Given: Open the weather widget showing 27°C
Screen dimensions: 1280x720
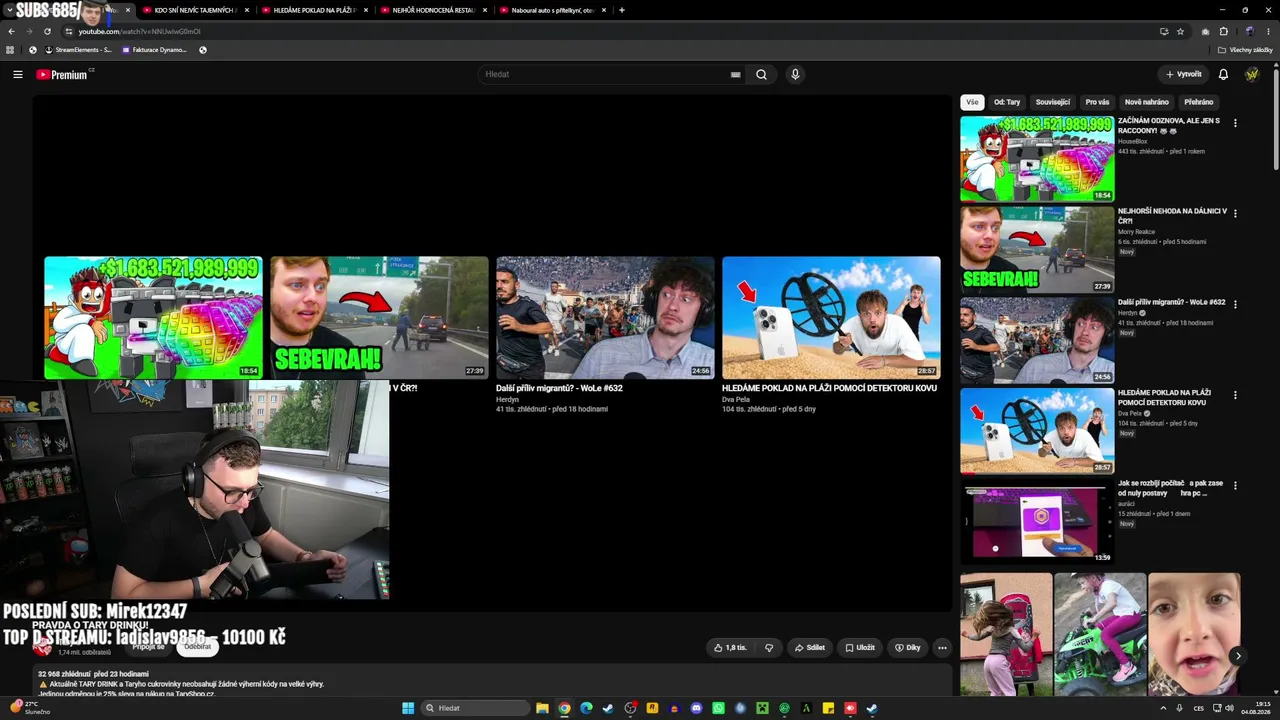Looking at the screenshot, I should [x=30, y=708].
